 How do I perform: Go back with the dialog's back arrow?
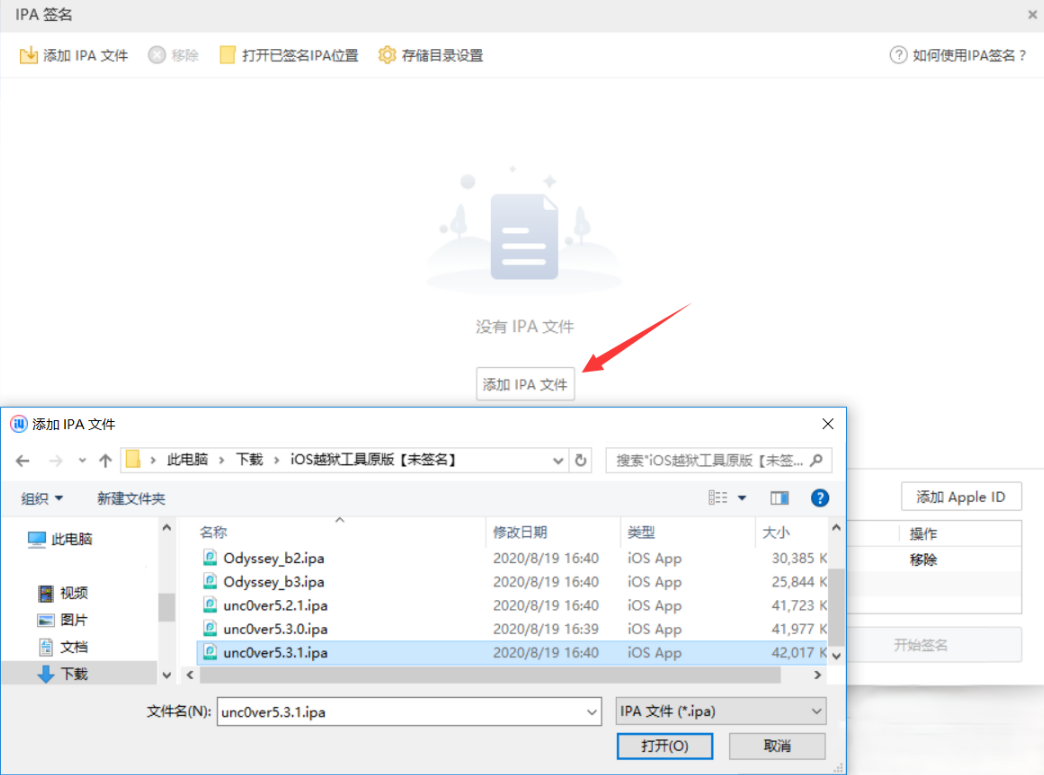point(23,461)
